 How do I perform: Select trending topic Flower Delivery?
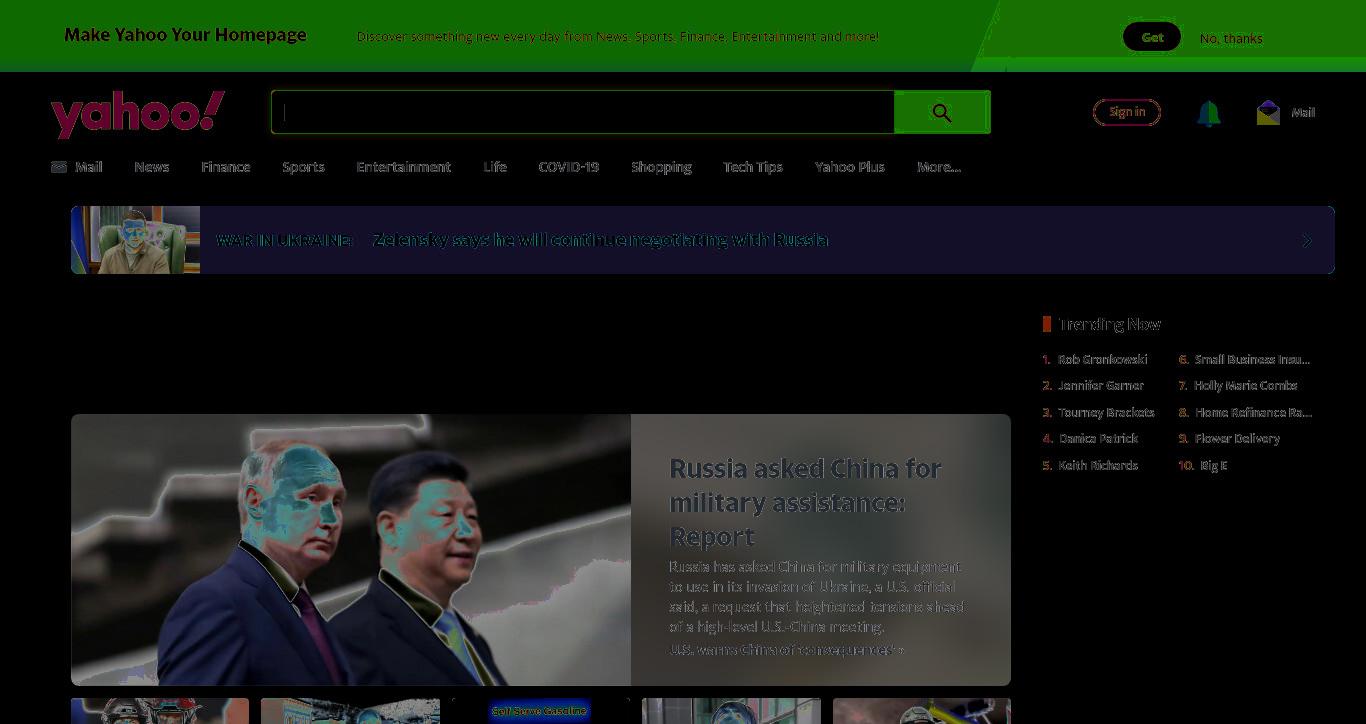[x=1237, y=438]
